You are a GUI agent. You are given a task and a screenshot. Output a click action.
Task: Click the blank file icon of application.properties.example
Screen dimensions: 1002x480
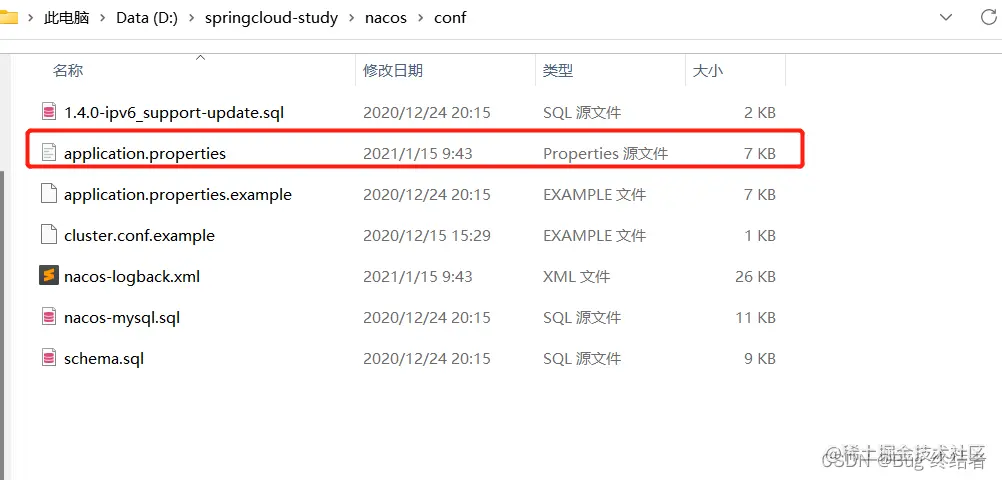click(49, 194)
